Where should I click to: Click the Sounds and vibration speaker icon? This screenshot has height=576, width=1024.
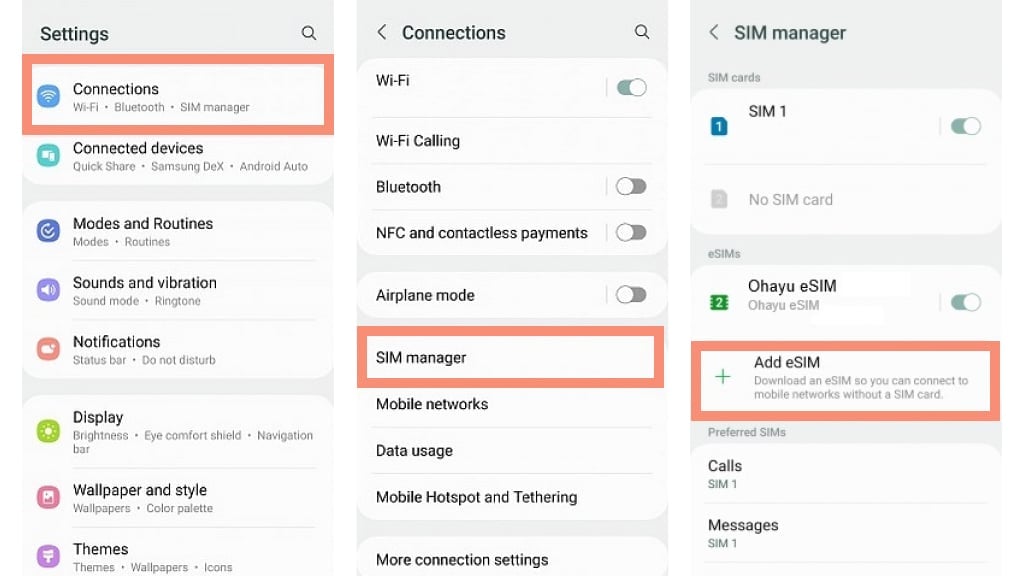click(x=48, y=290)
